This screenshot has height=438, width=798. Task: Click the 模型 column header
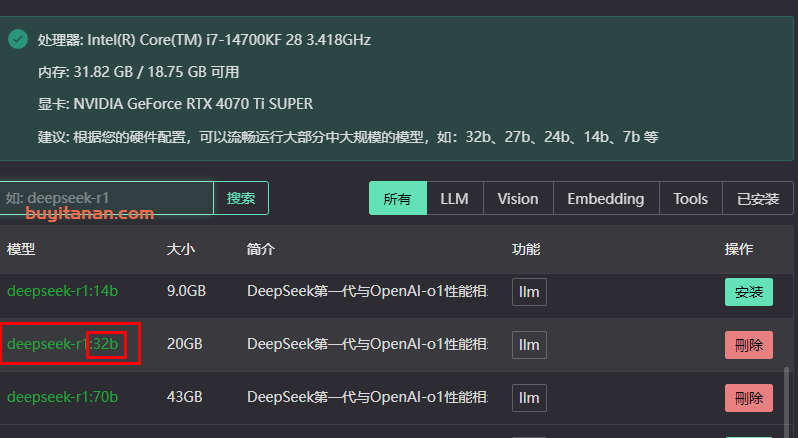coord(21,249)
